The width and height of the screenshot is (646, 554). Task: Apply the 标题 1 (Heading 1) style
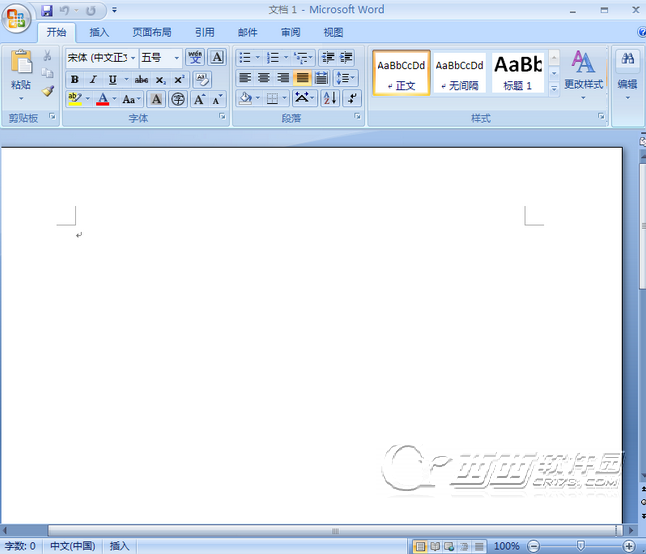[x=518, y=73]
